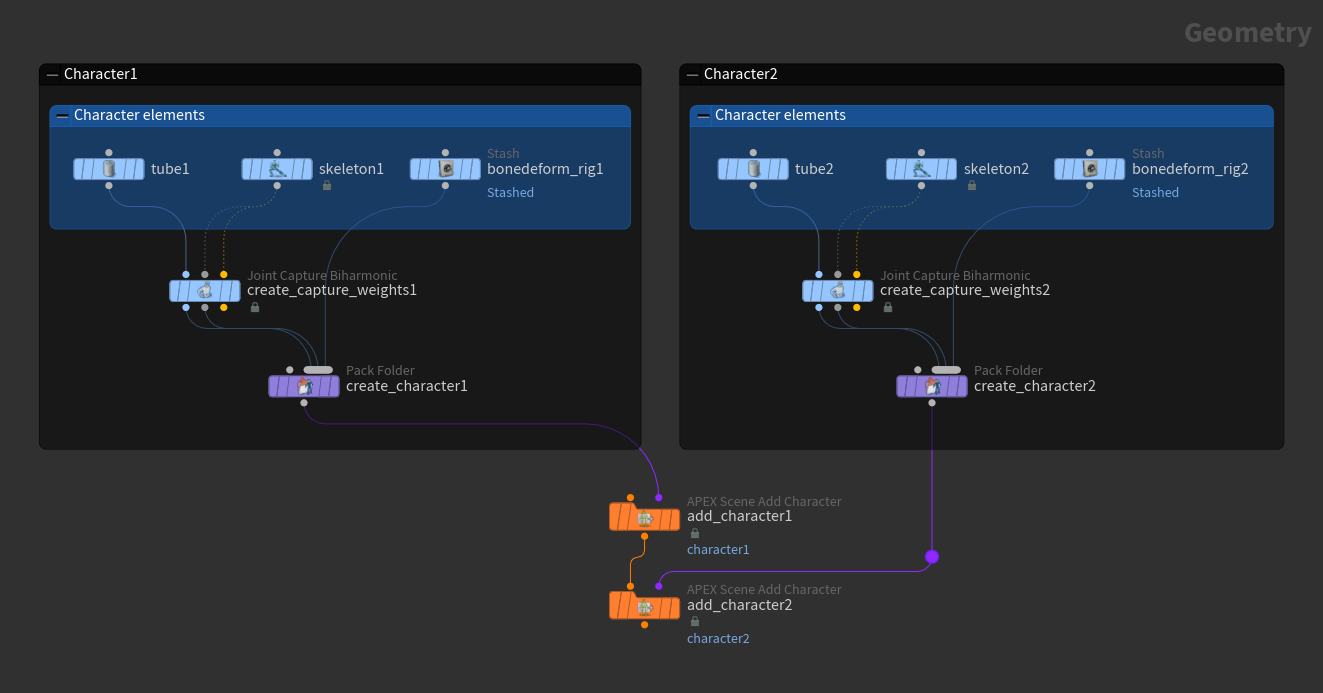Select the bonedeform_rig1 Stash node icon
Image resolution: width=1323 pixels, height=693 pixels.
click(x=446, y=169)
